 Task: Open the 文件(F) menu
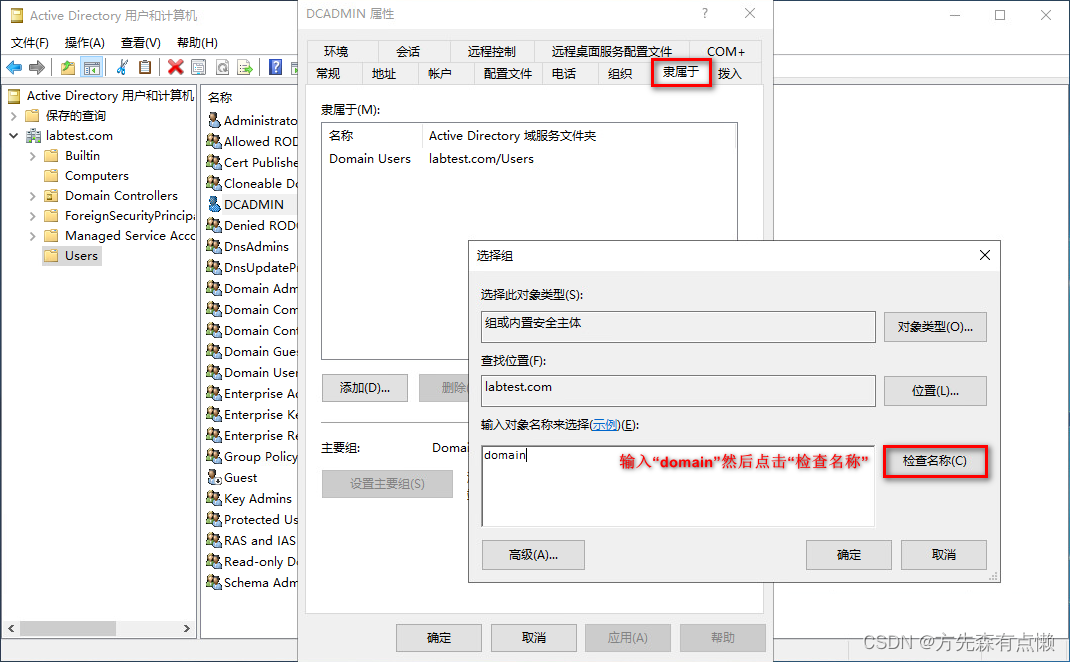(30, 42)
